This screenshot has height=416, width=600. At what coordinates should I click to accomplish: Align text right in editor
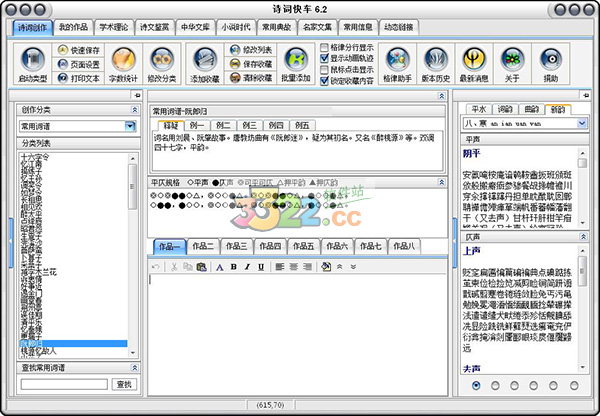pos(307,267)
